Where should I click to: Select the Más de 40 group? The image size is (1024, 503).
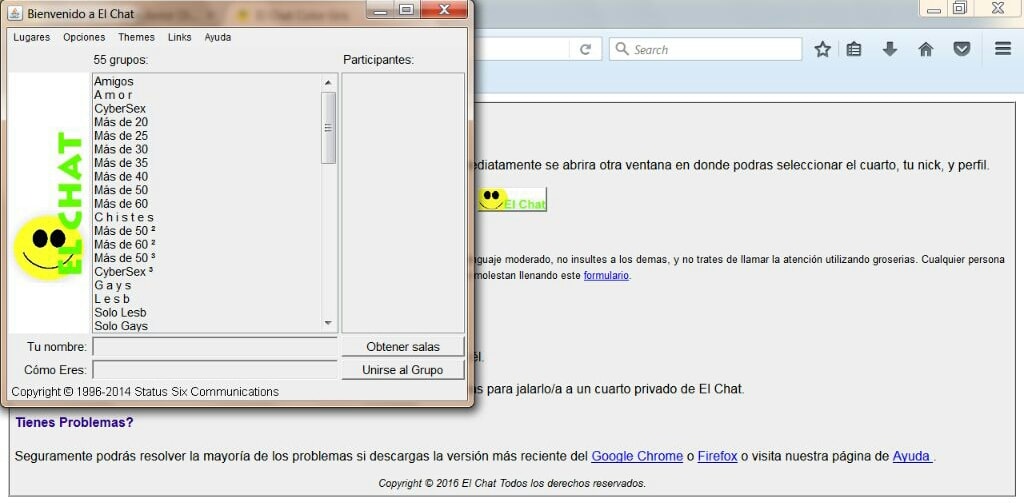click(207, 176)
